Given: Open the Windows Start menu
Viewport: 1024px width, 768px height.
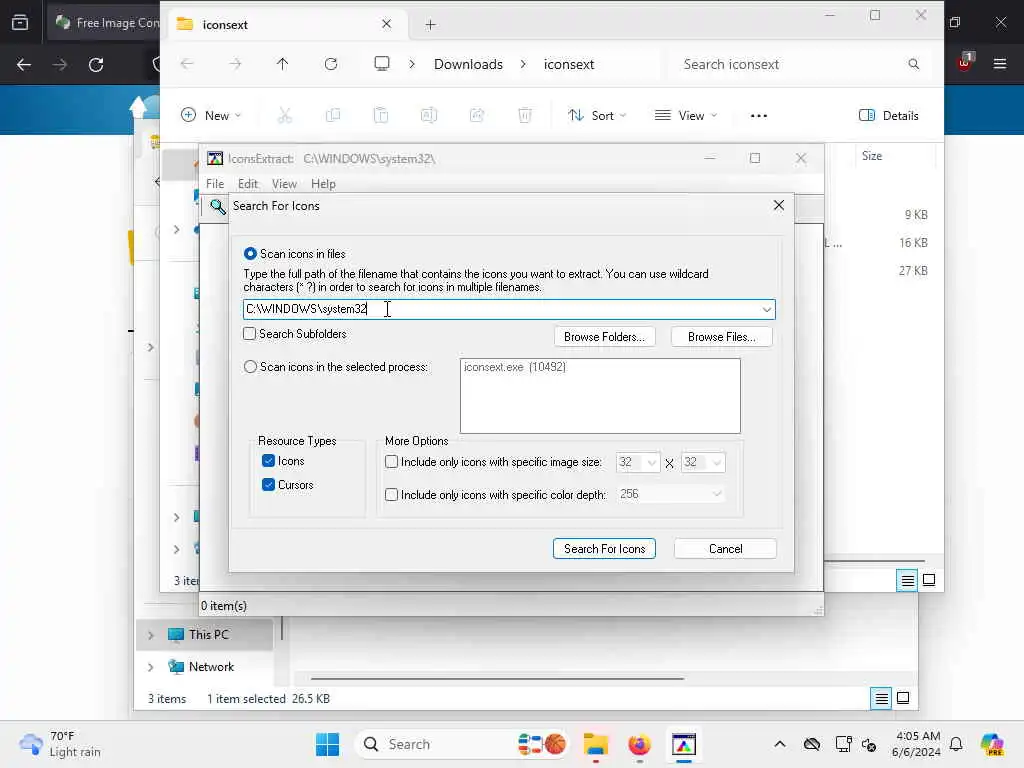Looking at the screenshot, I should click(327, 744).
